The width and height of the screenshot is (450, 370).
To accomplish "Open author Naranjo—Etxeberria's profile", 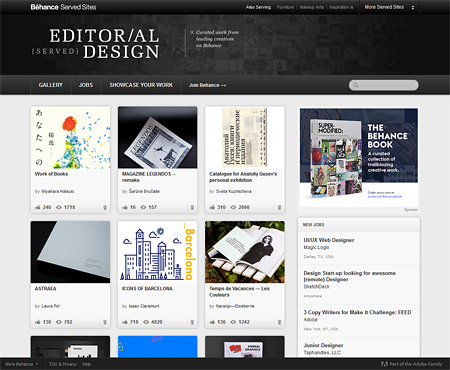I will 235,306.
